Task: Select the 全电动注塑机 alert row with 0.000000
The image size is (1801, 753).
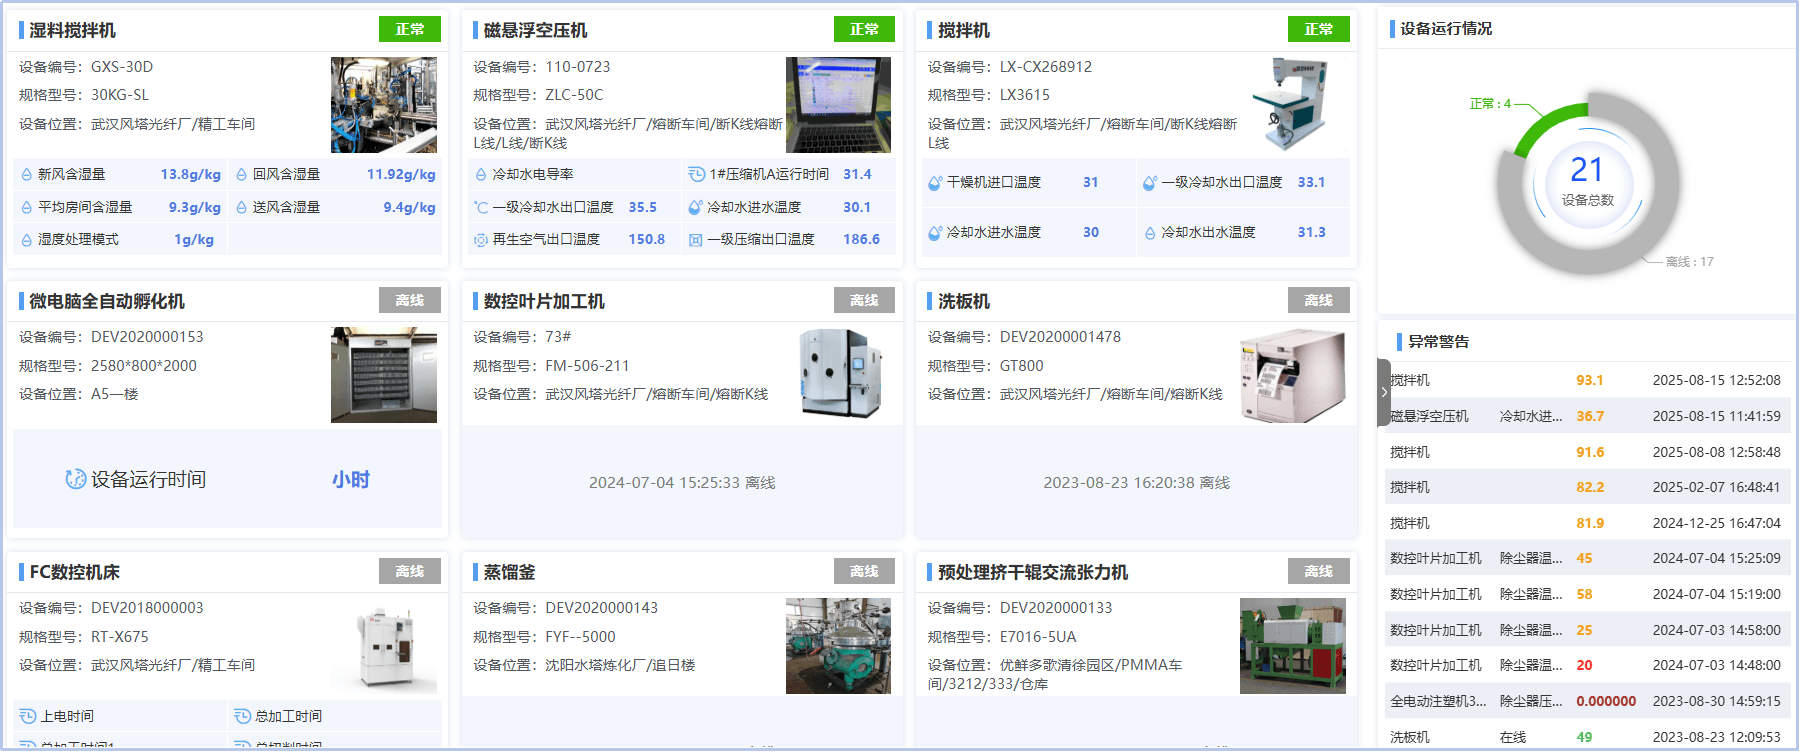Action: pyautogui.click(x=1587, y=701)
